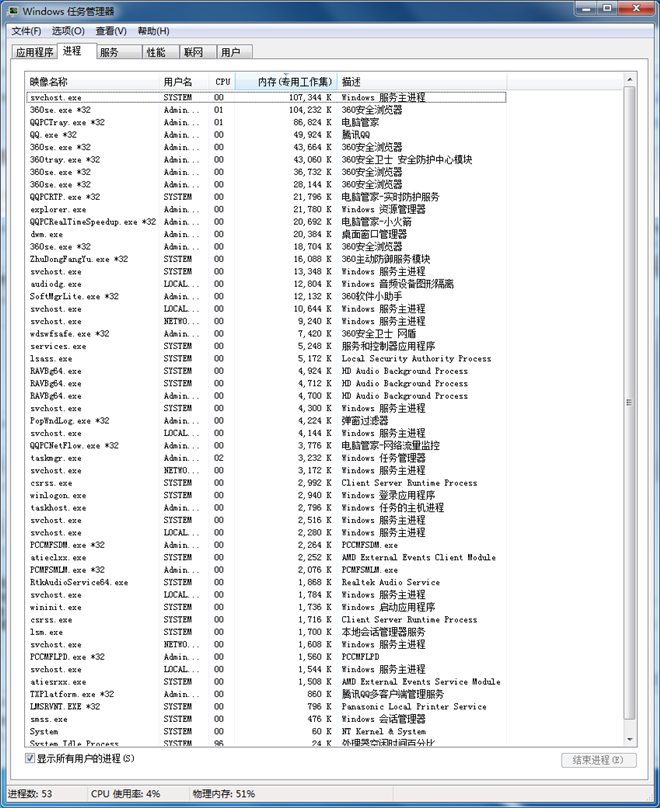Open the 查看(V) menu
The image size is (660, 808).
point(111,31)
